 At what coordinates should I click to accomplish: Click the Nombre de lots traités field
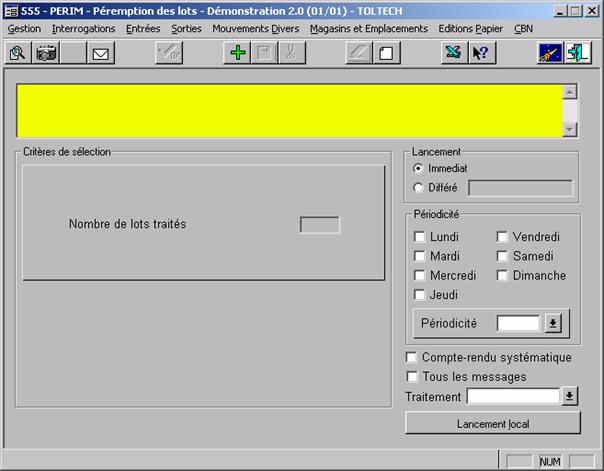pos(319,225)
